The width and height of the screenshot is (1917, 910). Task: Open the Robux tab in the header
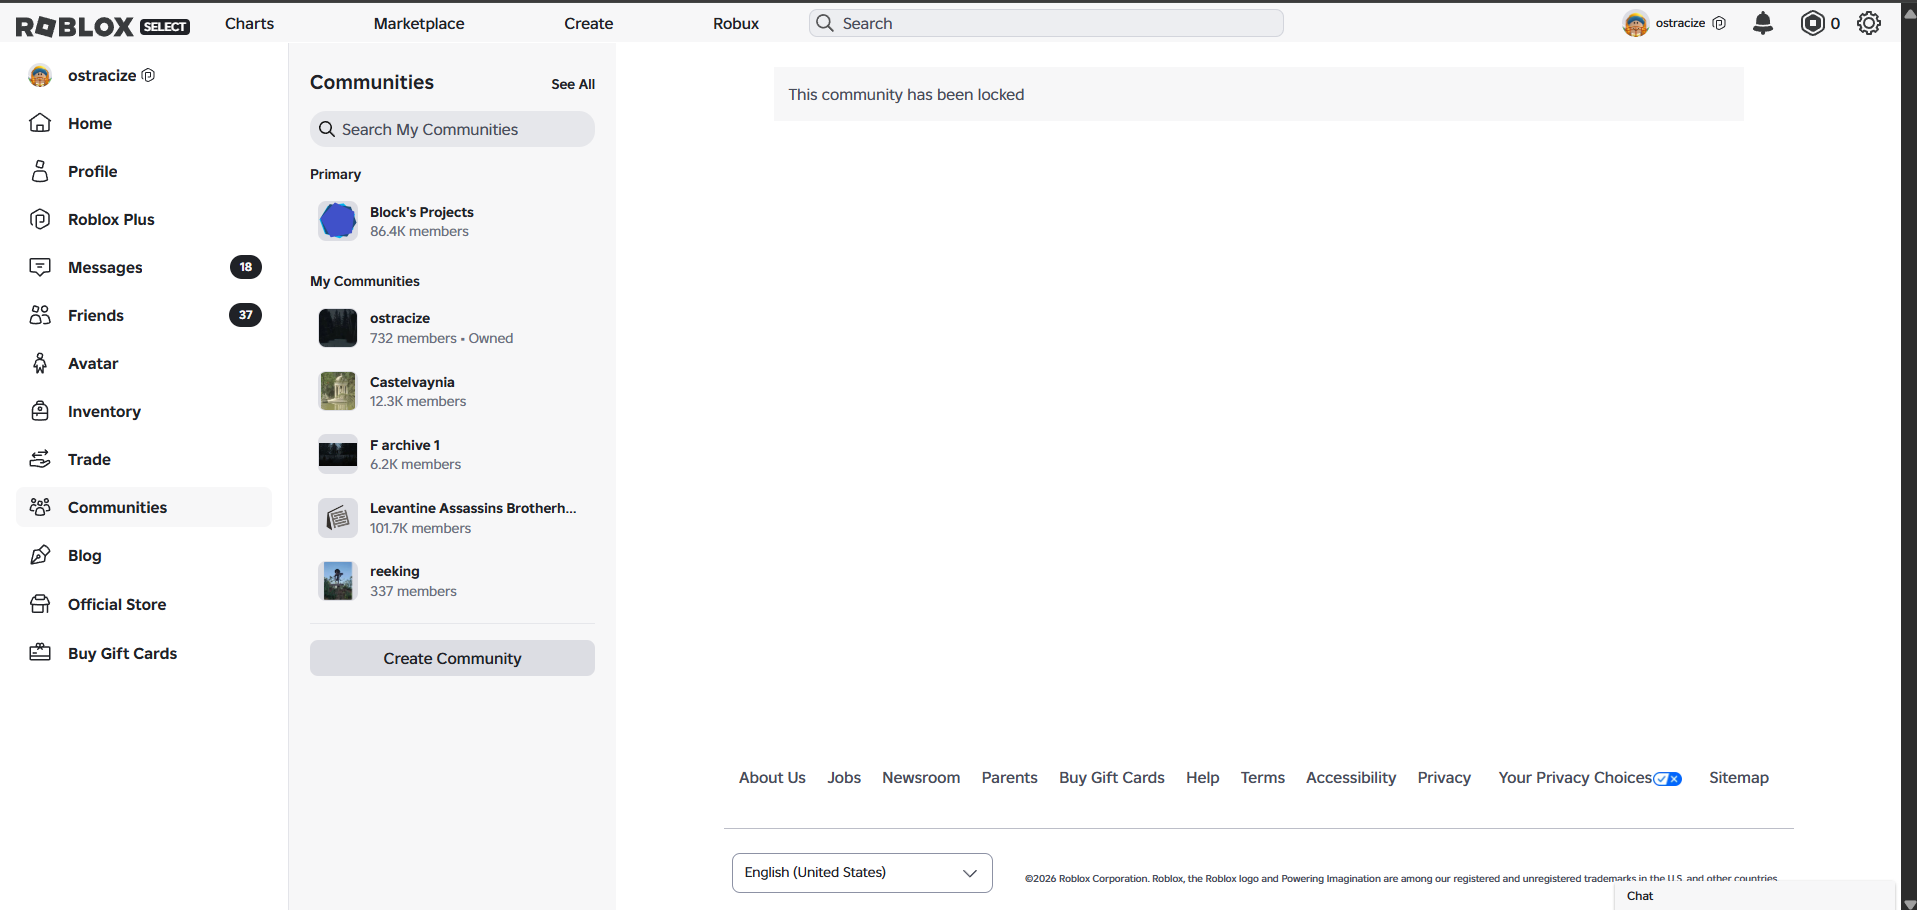click(x=736, y=23)
